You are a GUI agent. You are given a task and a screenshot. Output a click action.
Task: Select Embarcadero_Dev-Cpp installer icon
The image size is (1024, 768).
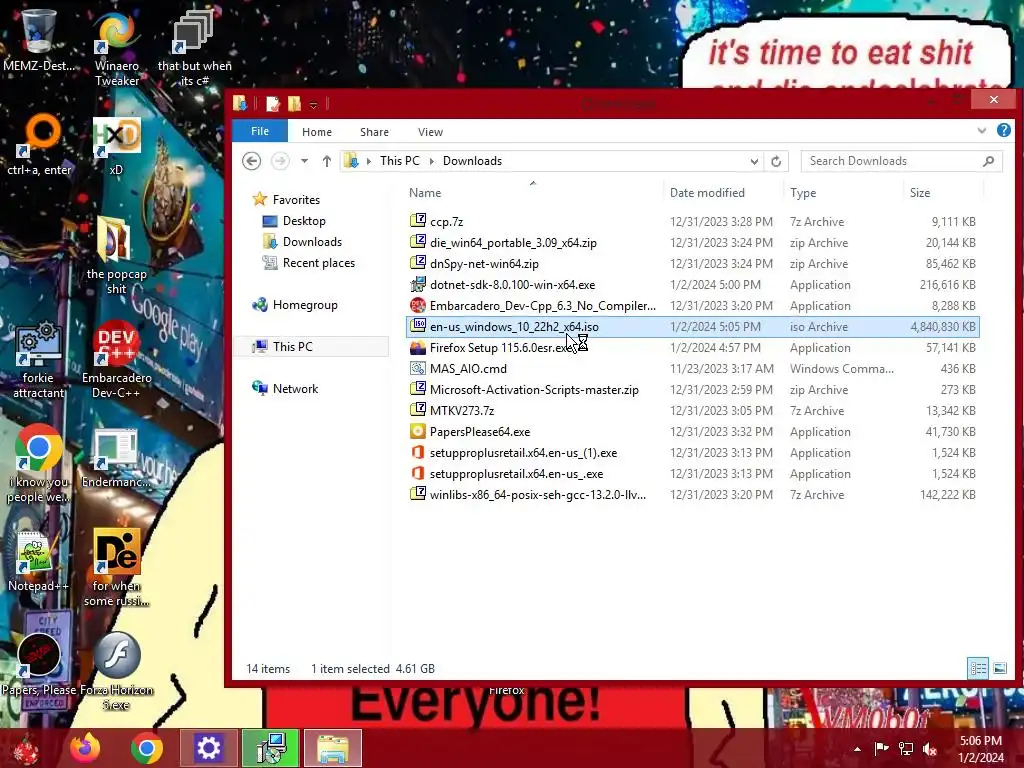[418, 306]
